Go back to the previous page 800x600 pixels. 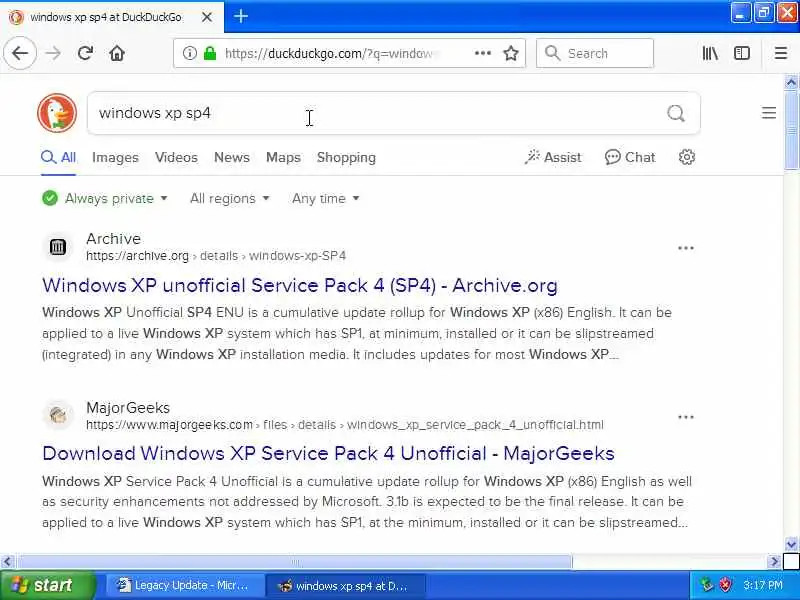(20, 53)
